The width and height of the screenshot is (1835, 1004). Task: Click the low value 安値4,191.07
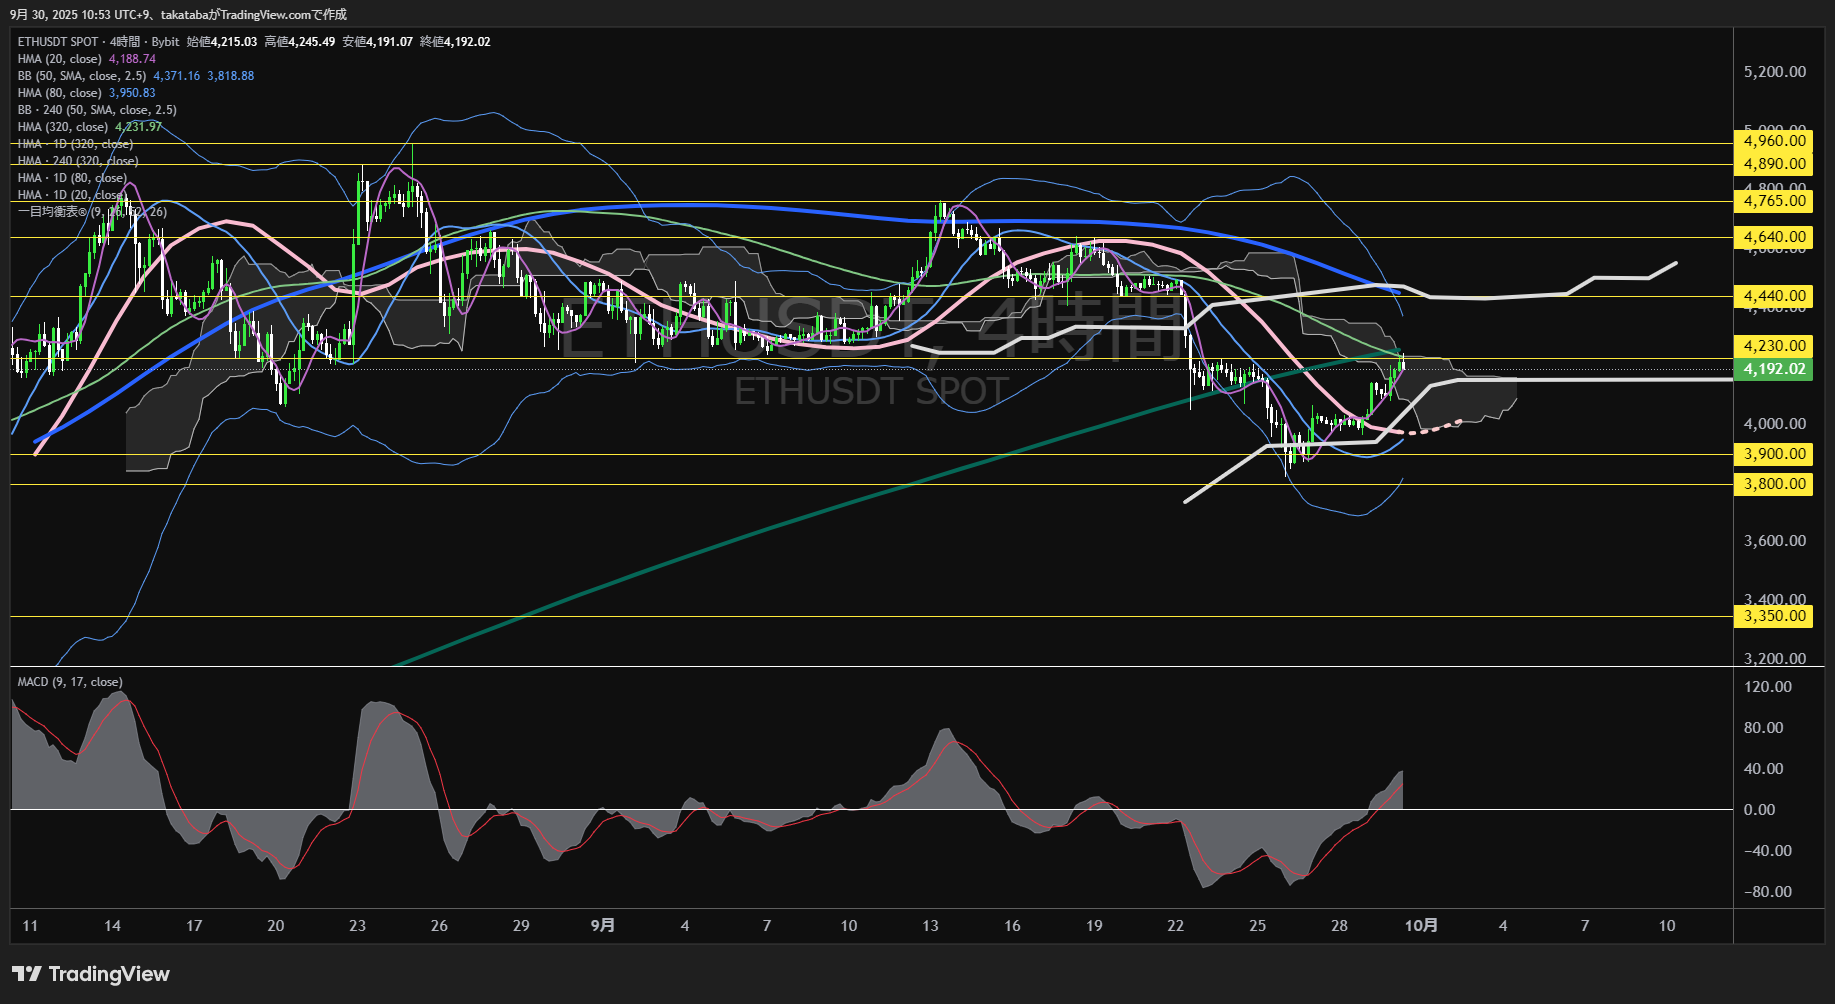coord(377,42)
